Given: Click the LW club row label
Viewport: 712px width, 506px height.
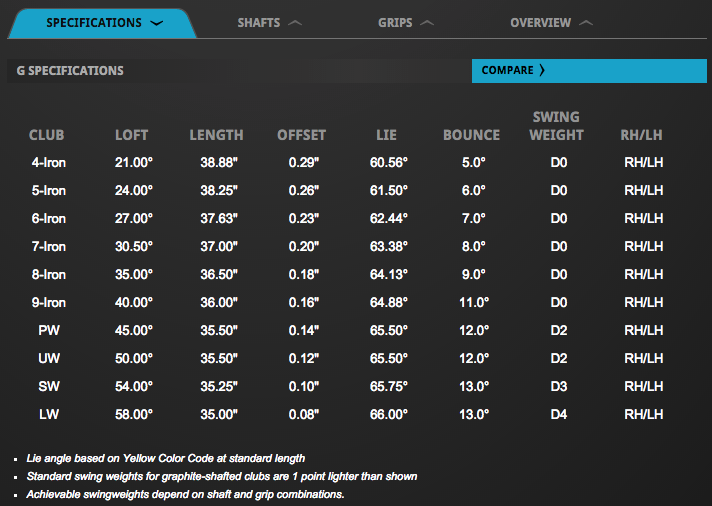Looking at the screenshot, I should [x=47, y=414].
